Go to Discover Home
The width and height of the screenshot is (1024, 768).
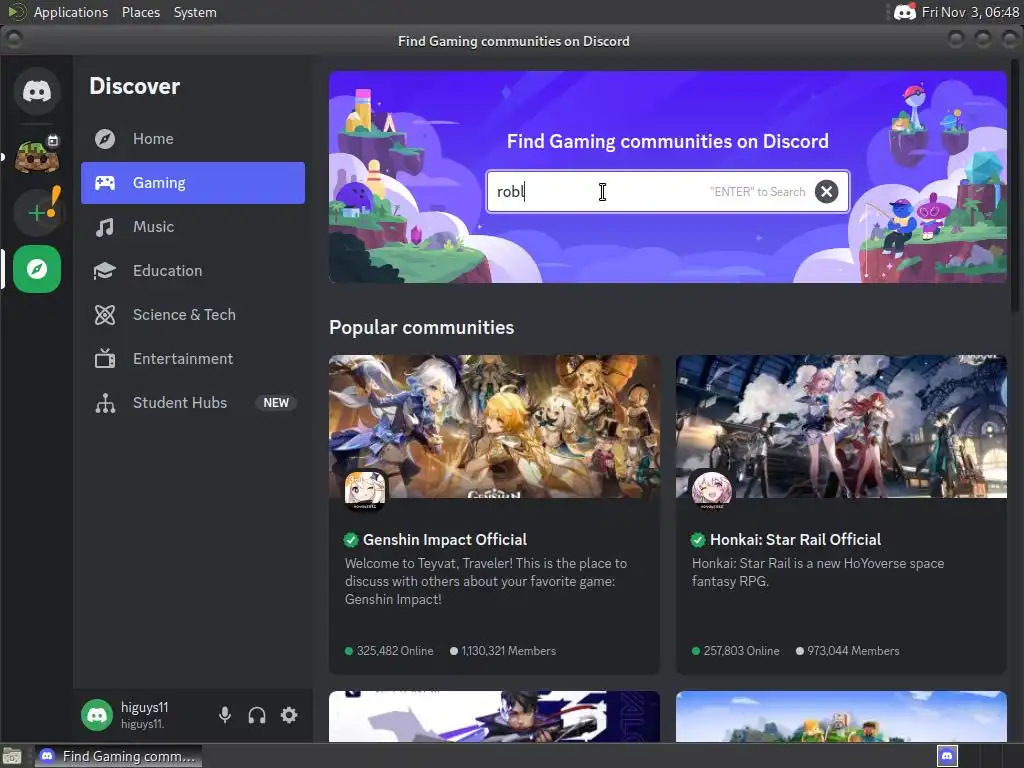193,139
